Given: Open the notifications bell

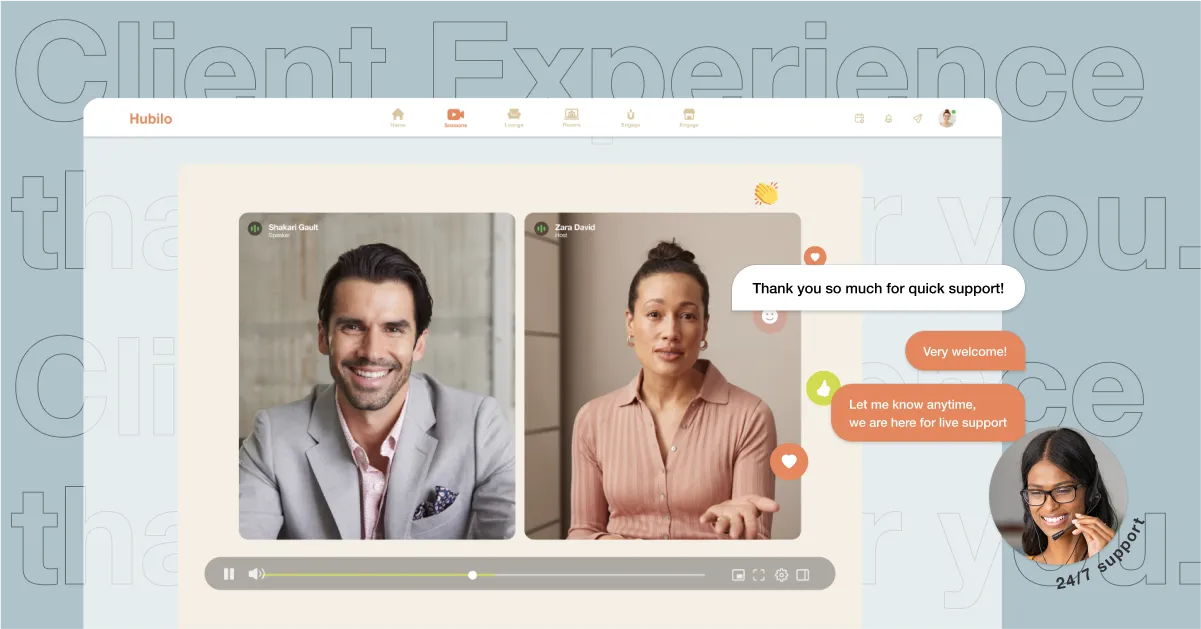Looking at the screenshot, I should pyautogui.click(x=888, y=119).
